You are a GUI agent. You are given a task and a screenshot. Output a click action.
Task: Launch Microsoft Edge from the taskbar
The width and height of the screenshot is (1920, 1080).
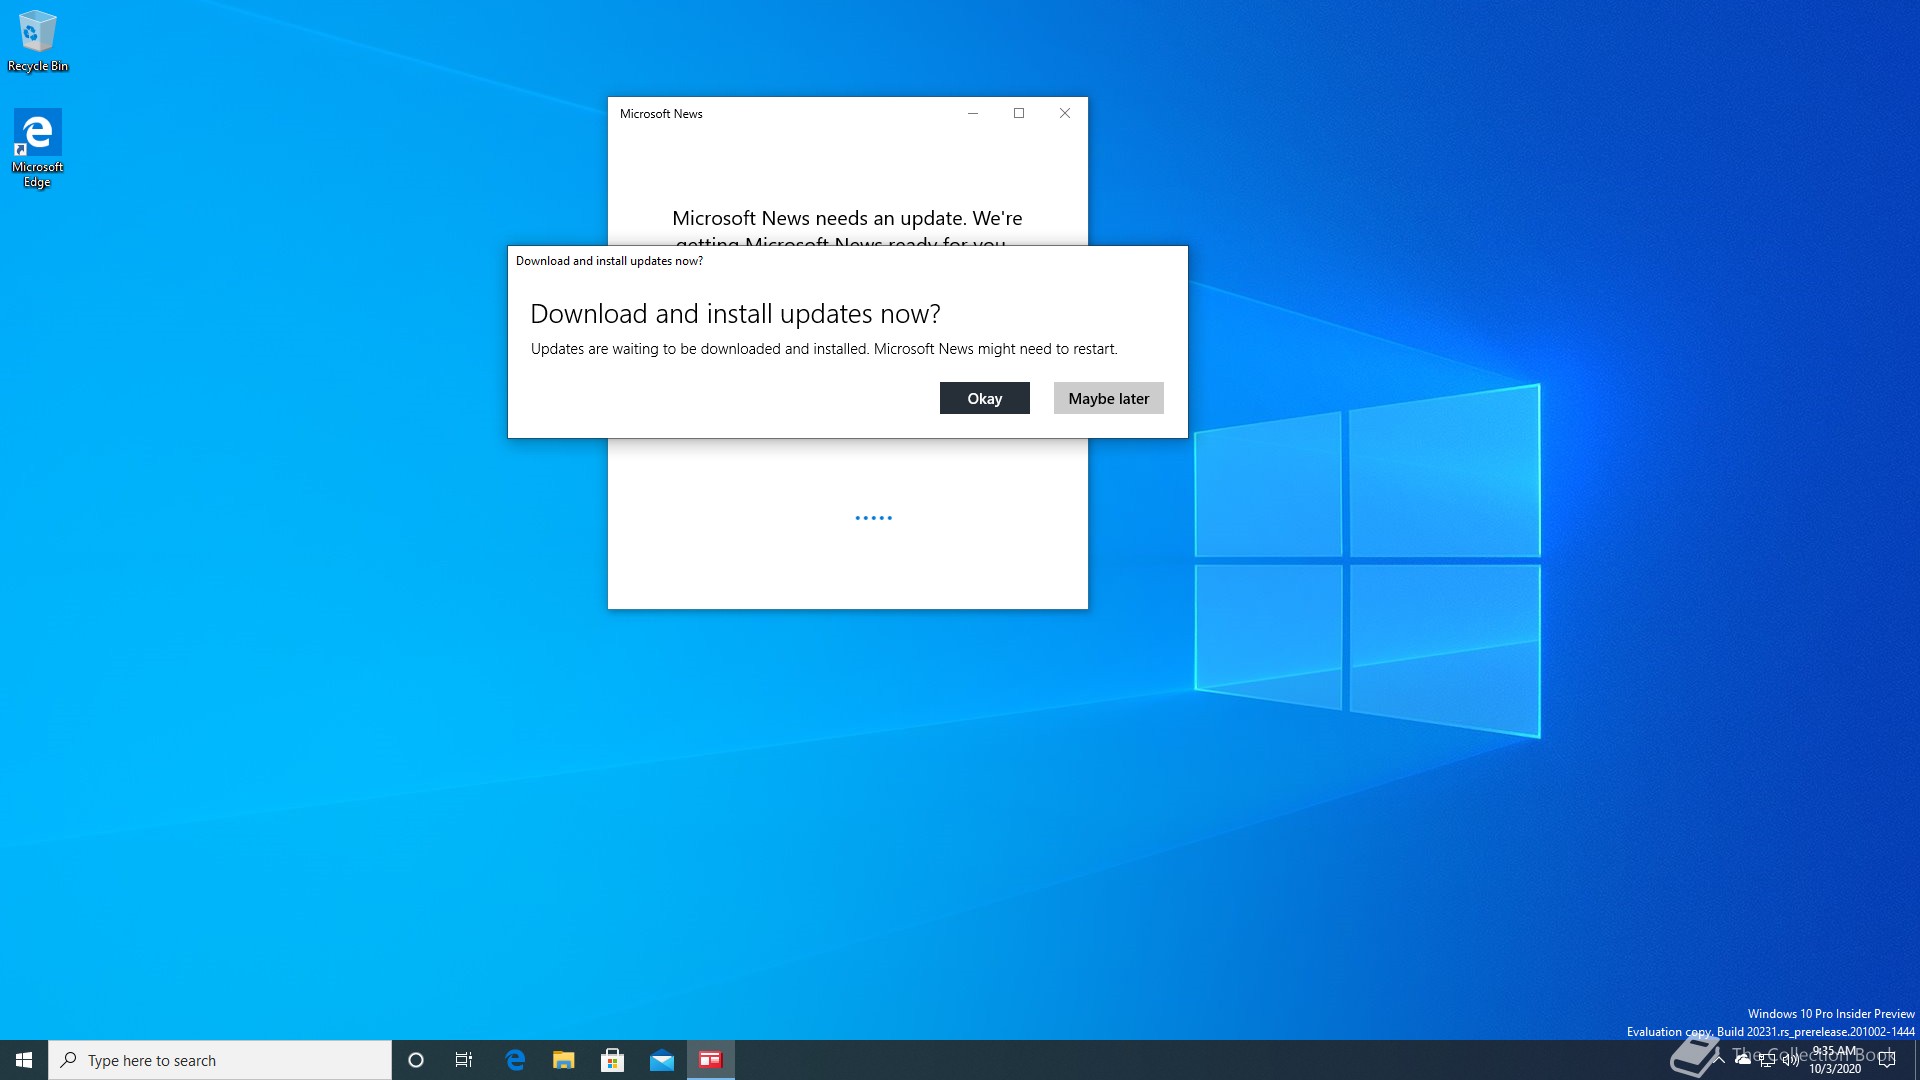(x=515, y=1060)
